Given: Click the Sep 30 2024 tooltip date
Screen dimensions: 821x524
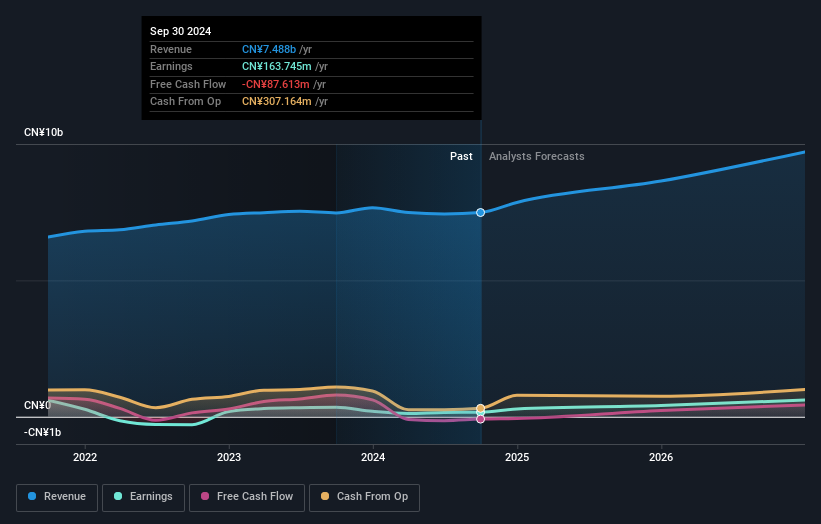Looking at the screenshot, I should [181, 31].
